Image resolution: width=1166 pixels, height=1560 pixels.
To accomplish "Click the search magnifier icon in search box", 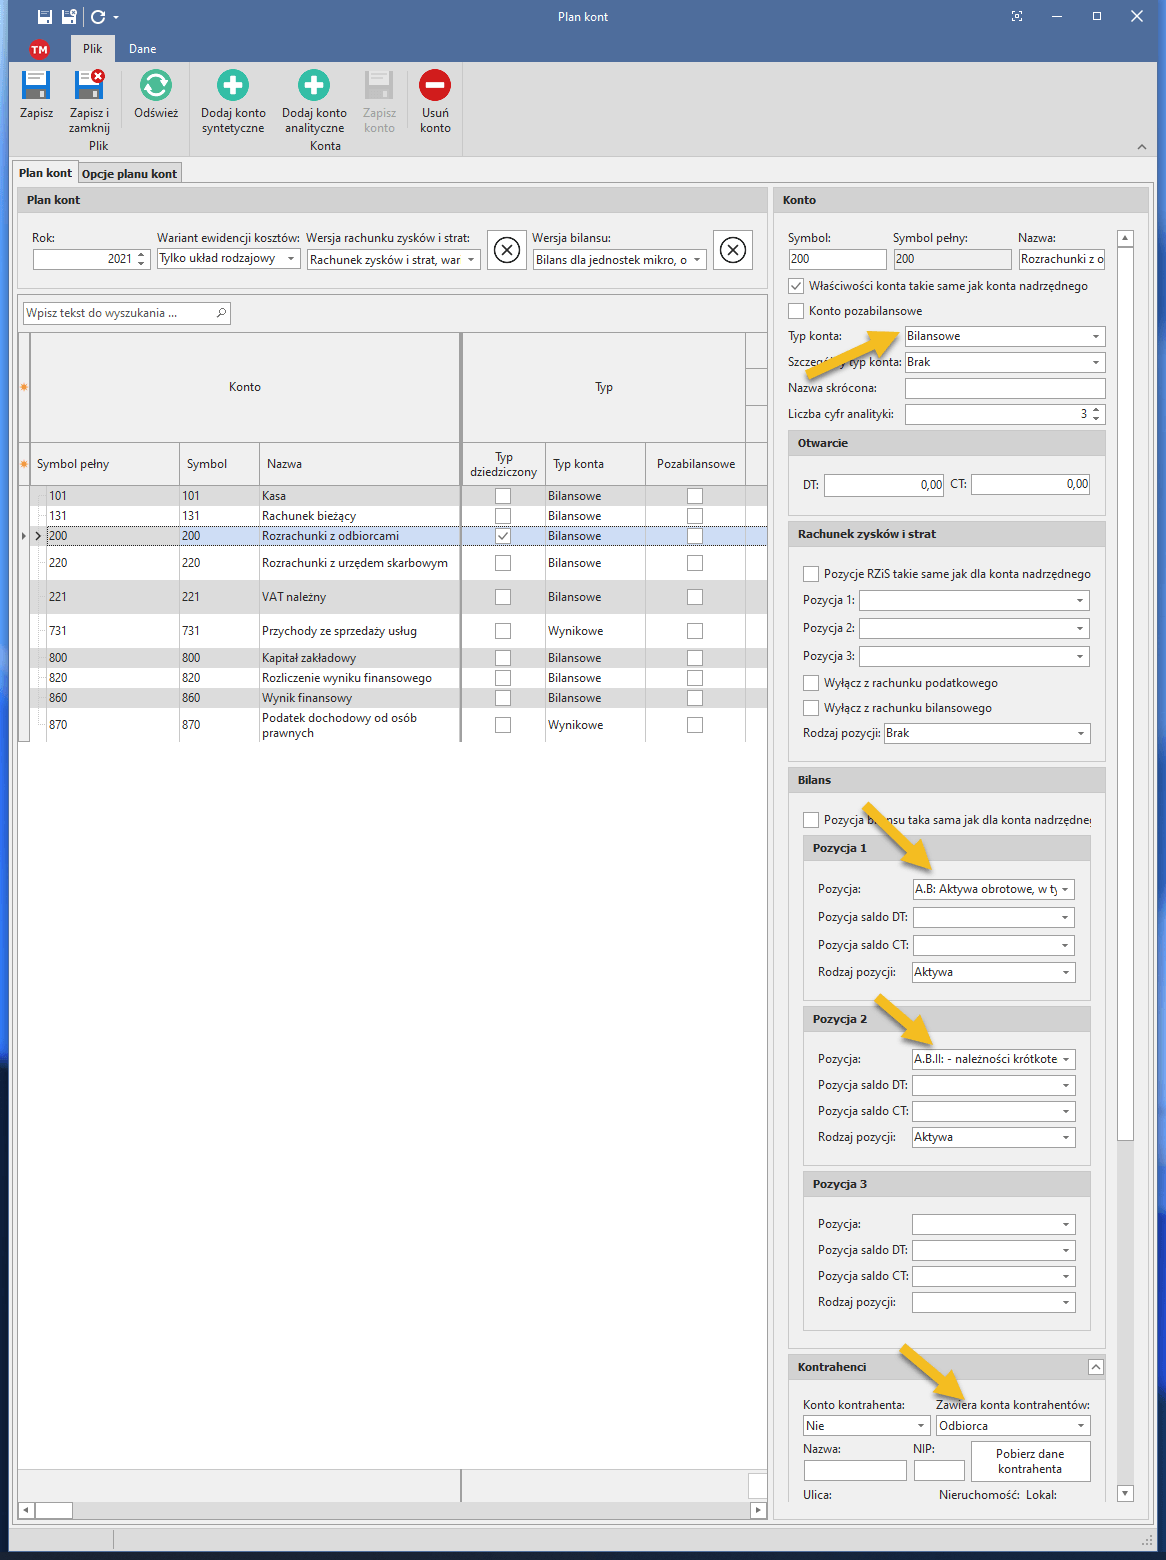I will (221, 313).
